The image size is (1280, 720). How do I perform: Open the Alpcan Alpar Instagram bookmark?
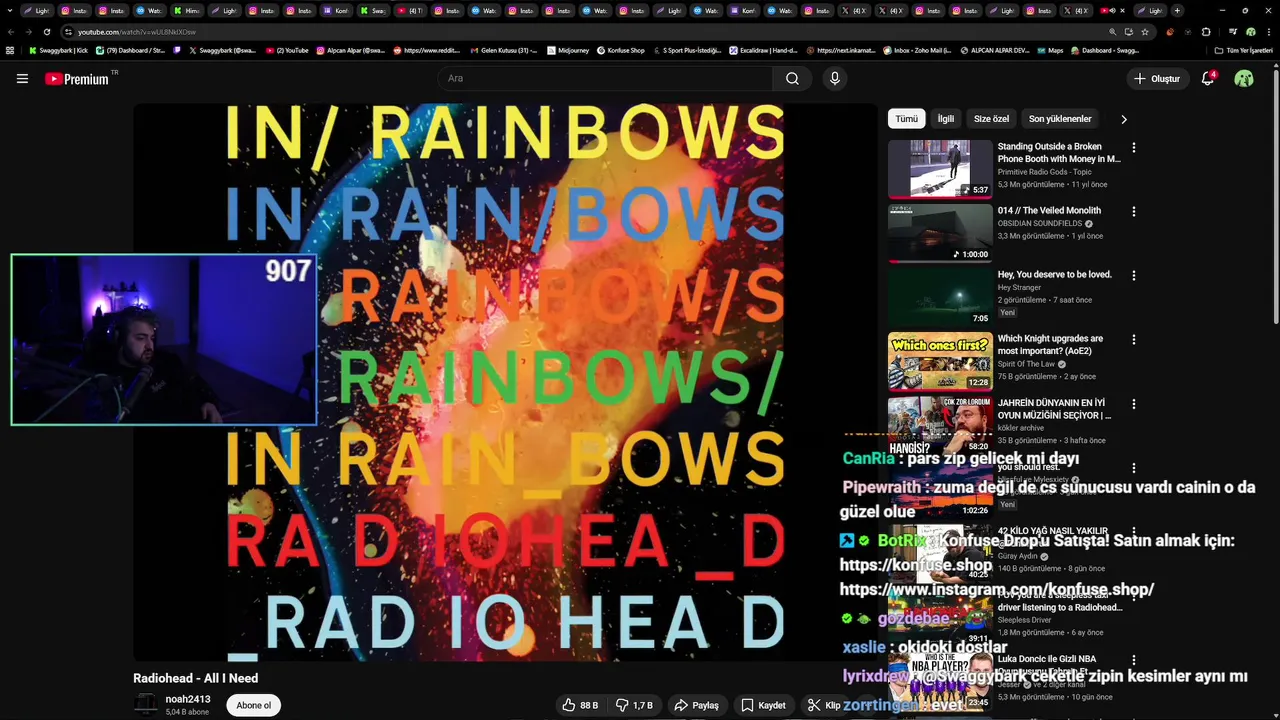tap(352, 50)
